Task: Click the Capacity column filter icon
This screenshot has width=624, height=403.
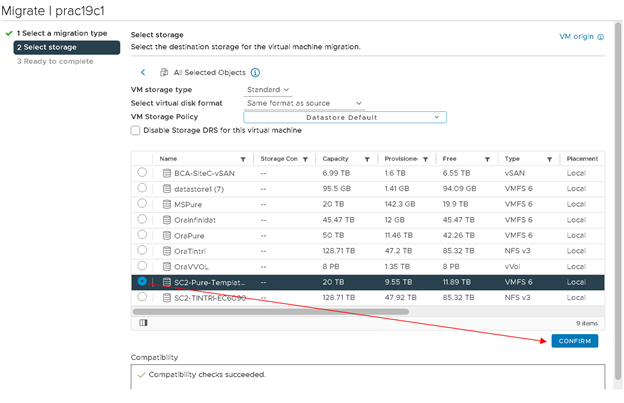Action: coord(367,159)
